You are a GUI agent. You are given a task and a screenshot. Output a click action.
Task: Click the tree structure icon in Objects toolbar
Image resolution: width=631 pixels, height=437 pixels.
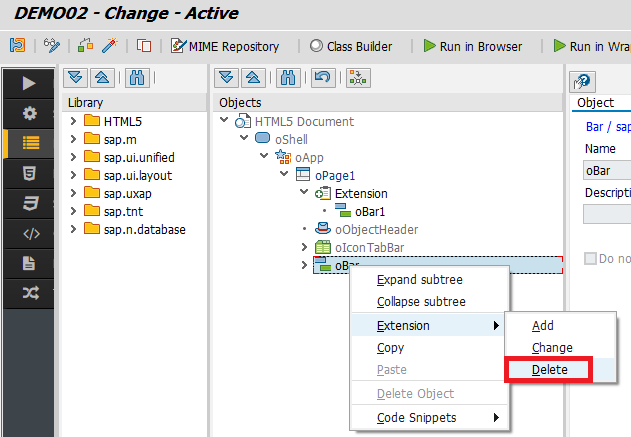(x=358, y=78)
